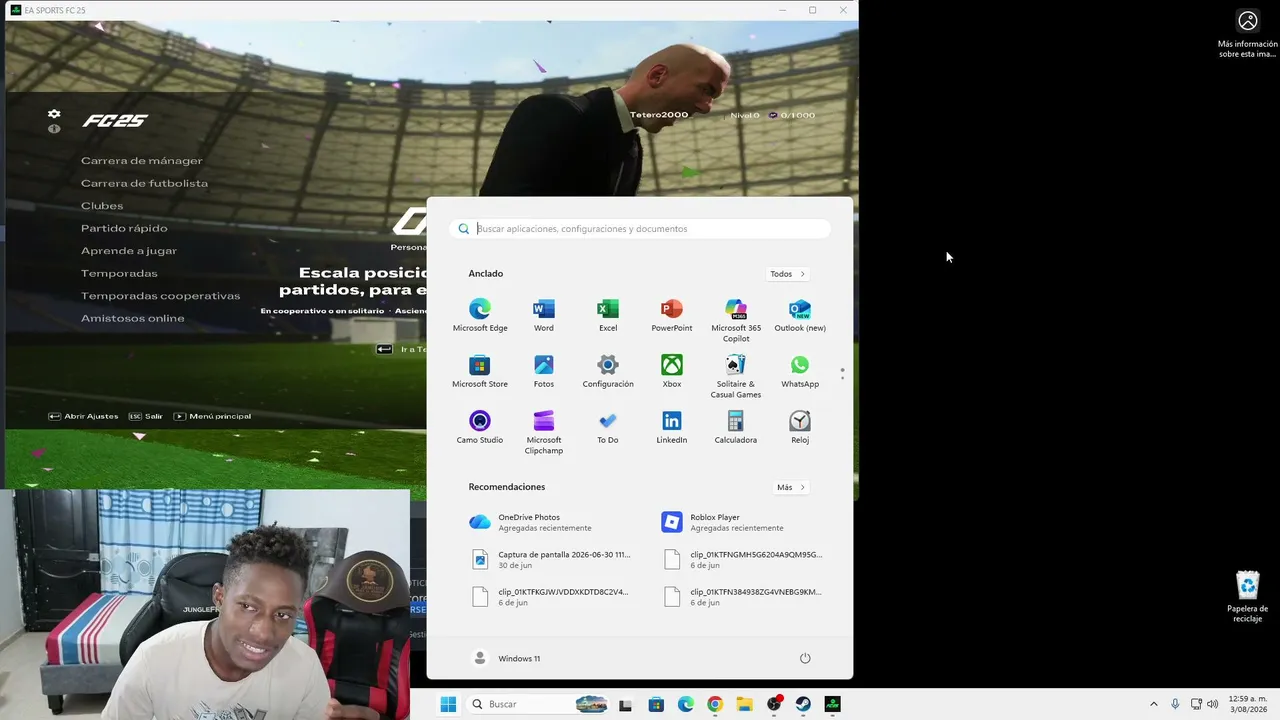
Task: Launch the Fotos app
Action: pos(544,372)
